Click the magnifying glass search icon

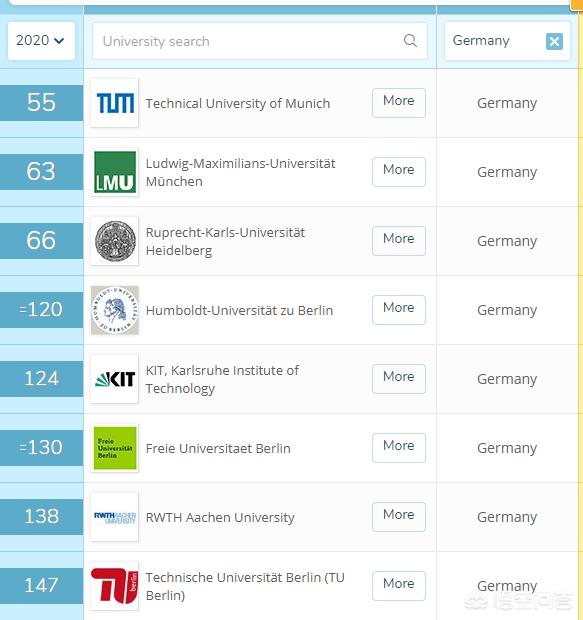pos(410,40)
